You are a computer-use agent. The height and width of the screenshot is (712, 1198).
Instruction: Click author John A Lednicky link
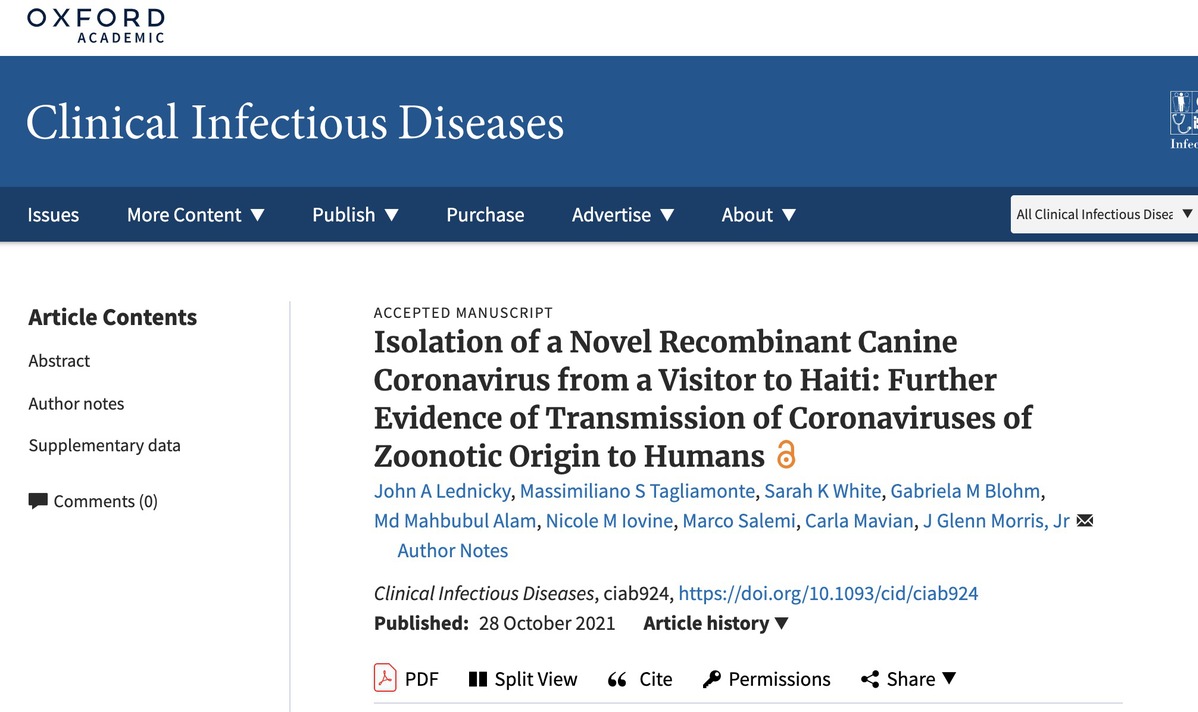pos(444,491)
